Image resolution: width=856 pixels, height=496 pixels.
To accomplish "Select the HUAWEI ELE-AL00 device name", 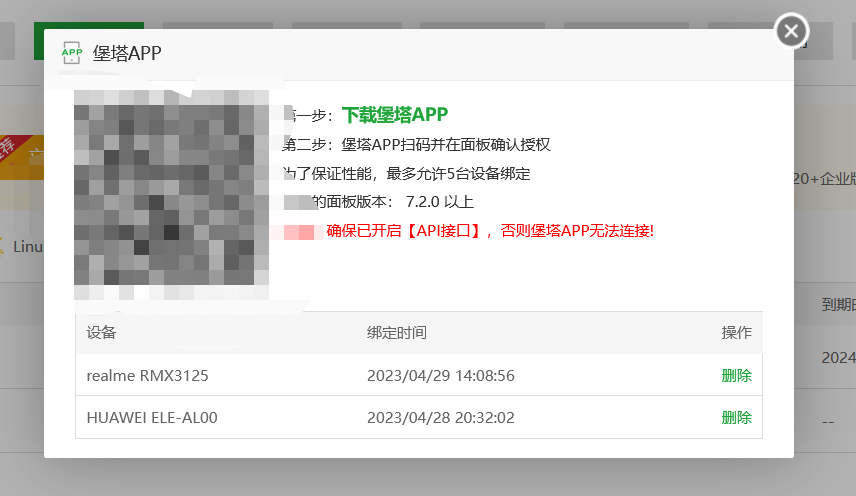I will tap(152, 417).
